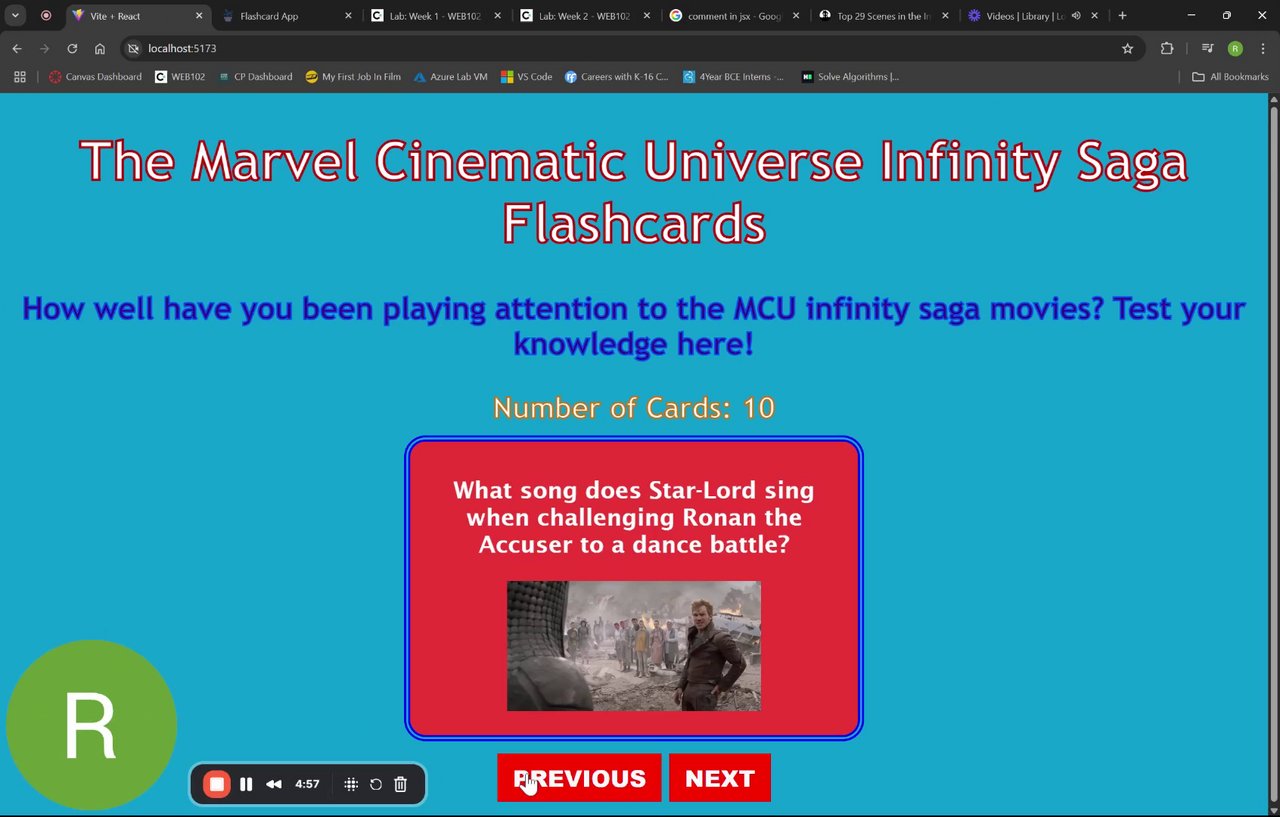Flip the Star-Lord flashcard question text
1280x817 pixels.
tap(634, 518)
